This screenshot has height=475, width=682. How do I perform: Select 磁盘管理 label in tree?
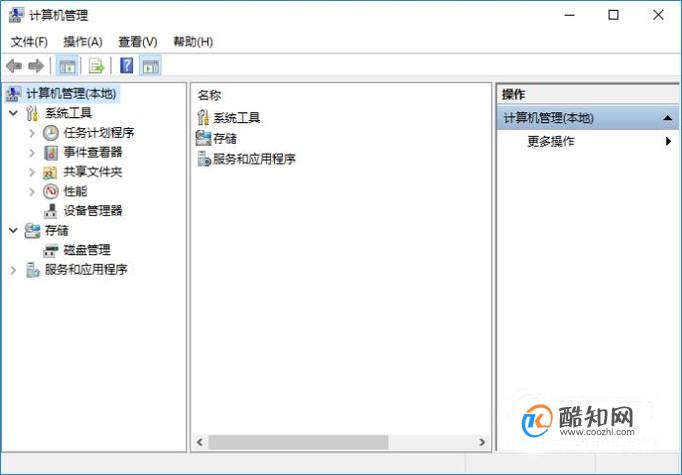87,250
